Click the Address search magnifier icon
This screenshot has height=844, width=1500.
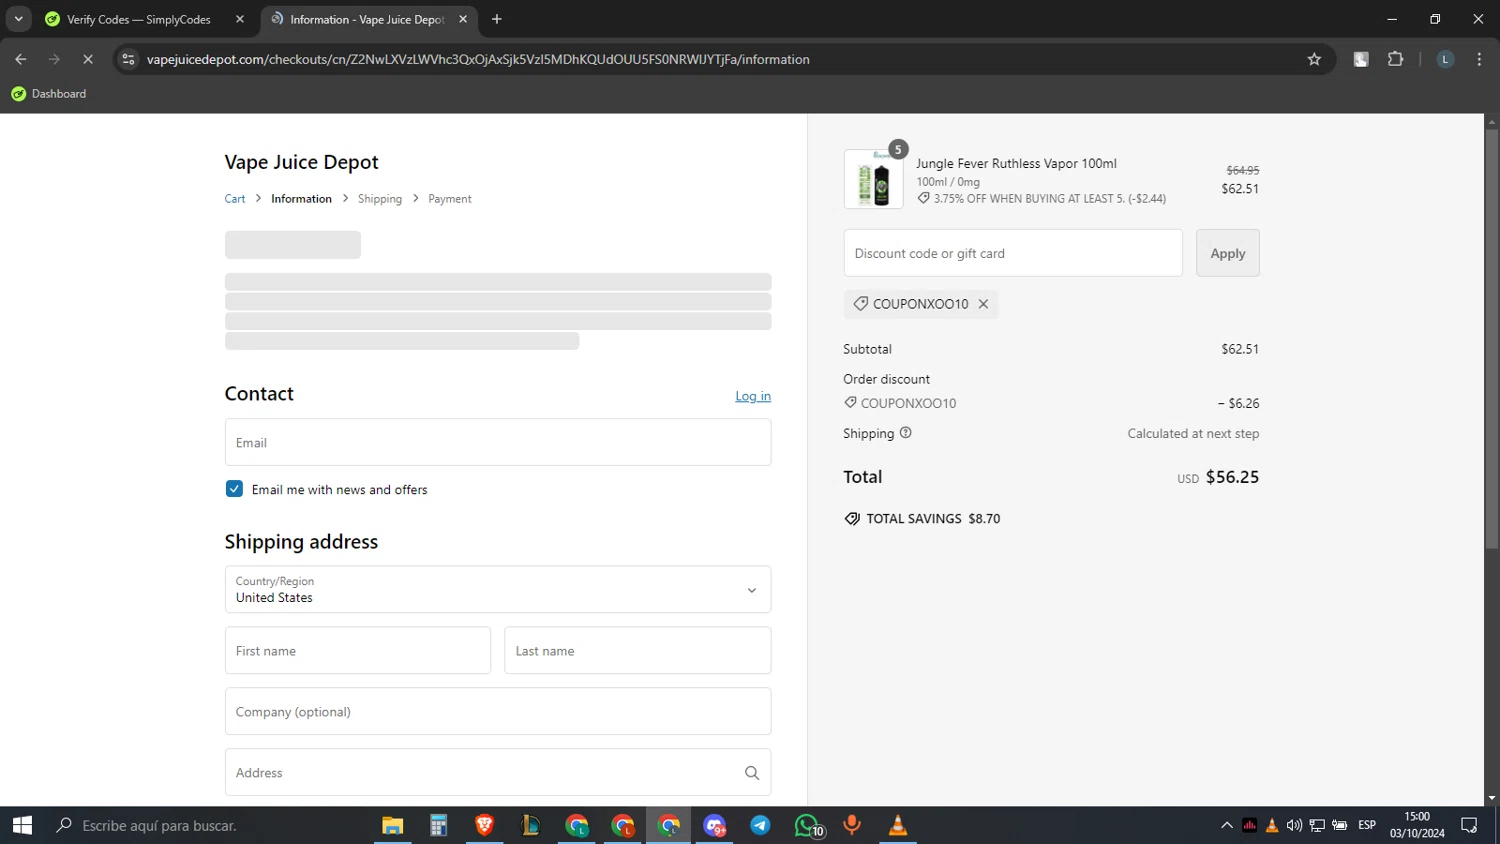[x=752, y=773]
